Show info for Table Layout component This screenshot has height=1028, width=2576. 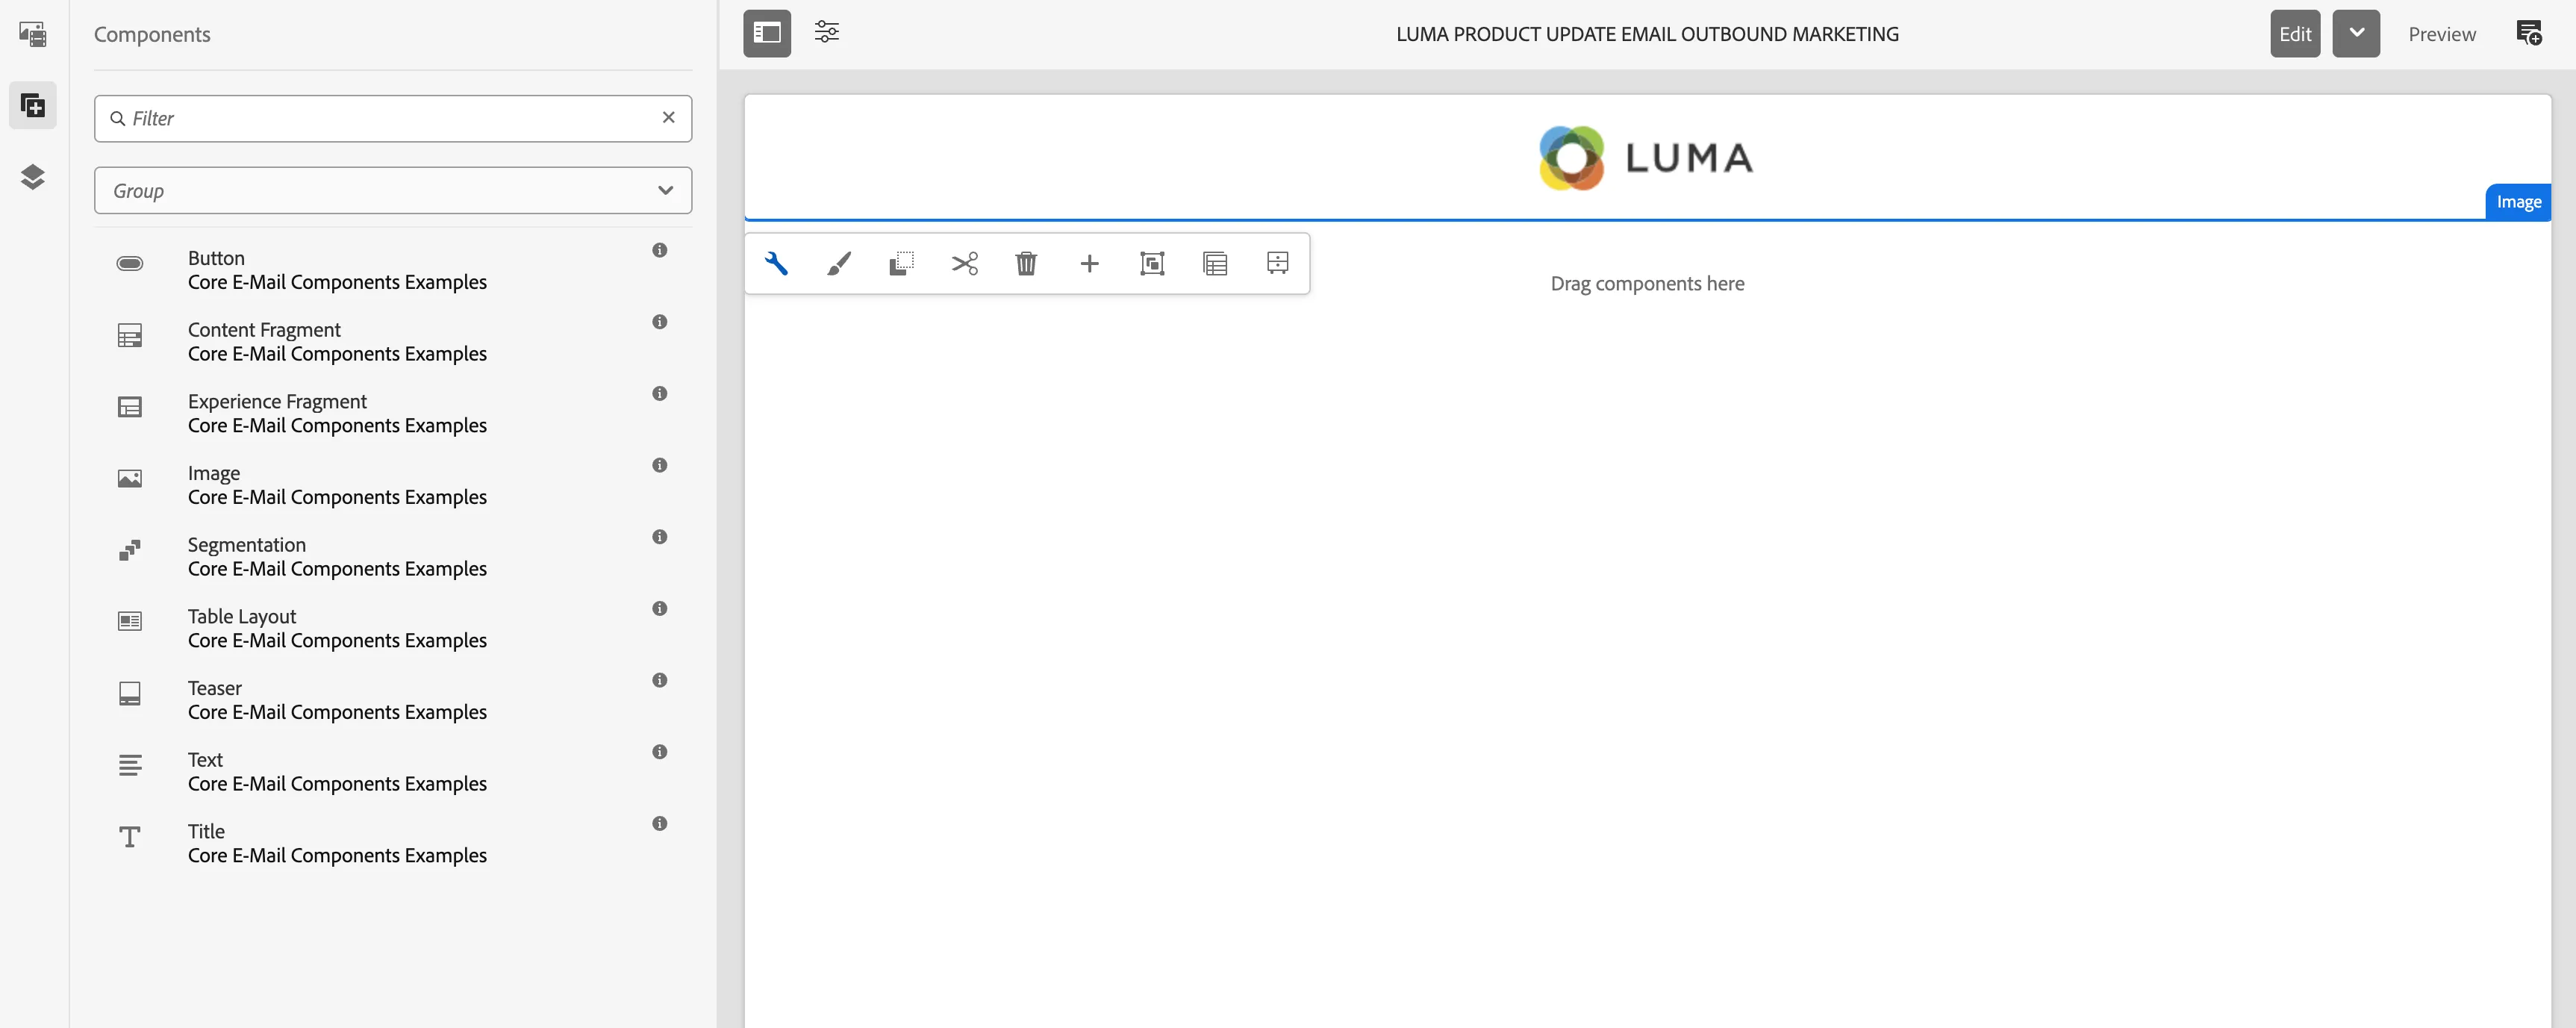[659, 609]
